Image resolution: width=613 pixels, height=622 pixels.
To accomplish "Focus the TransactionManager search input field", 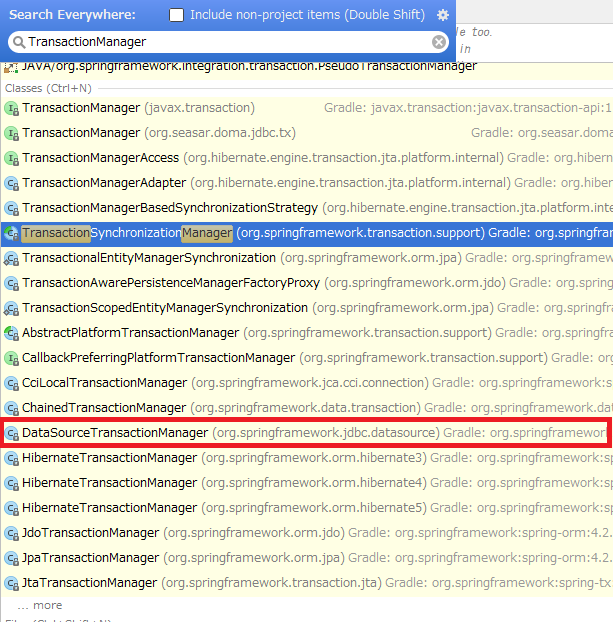I will click(229, 42).
